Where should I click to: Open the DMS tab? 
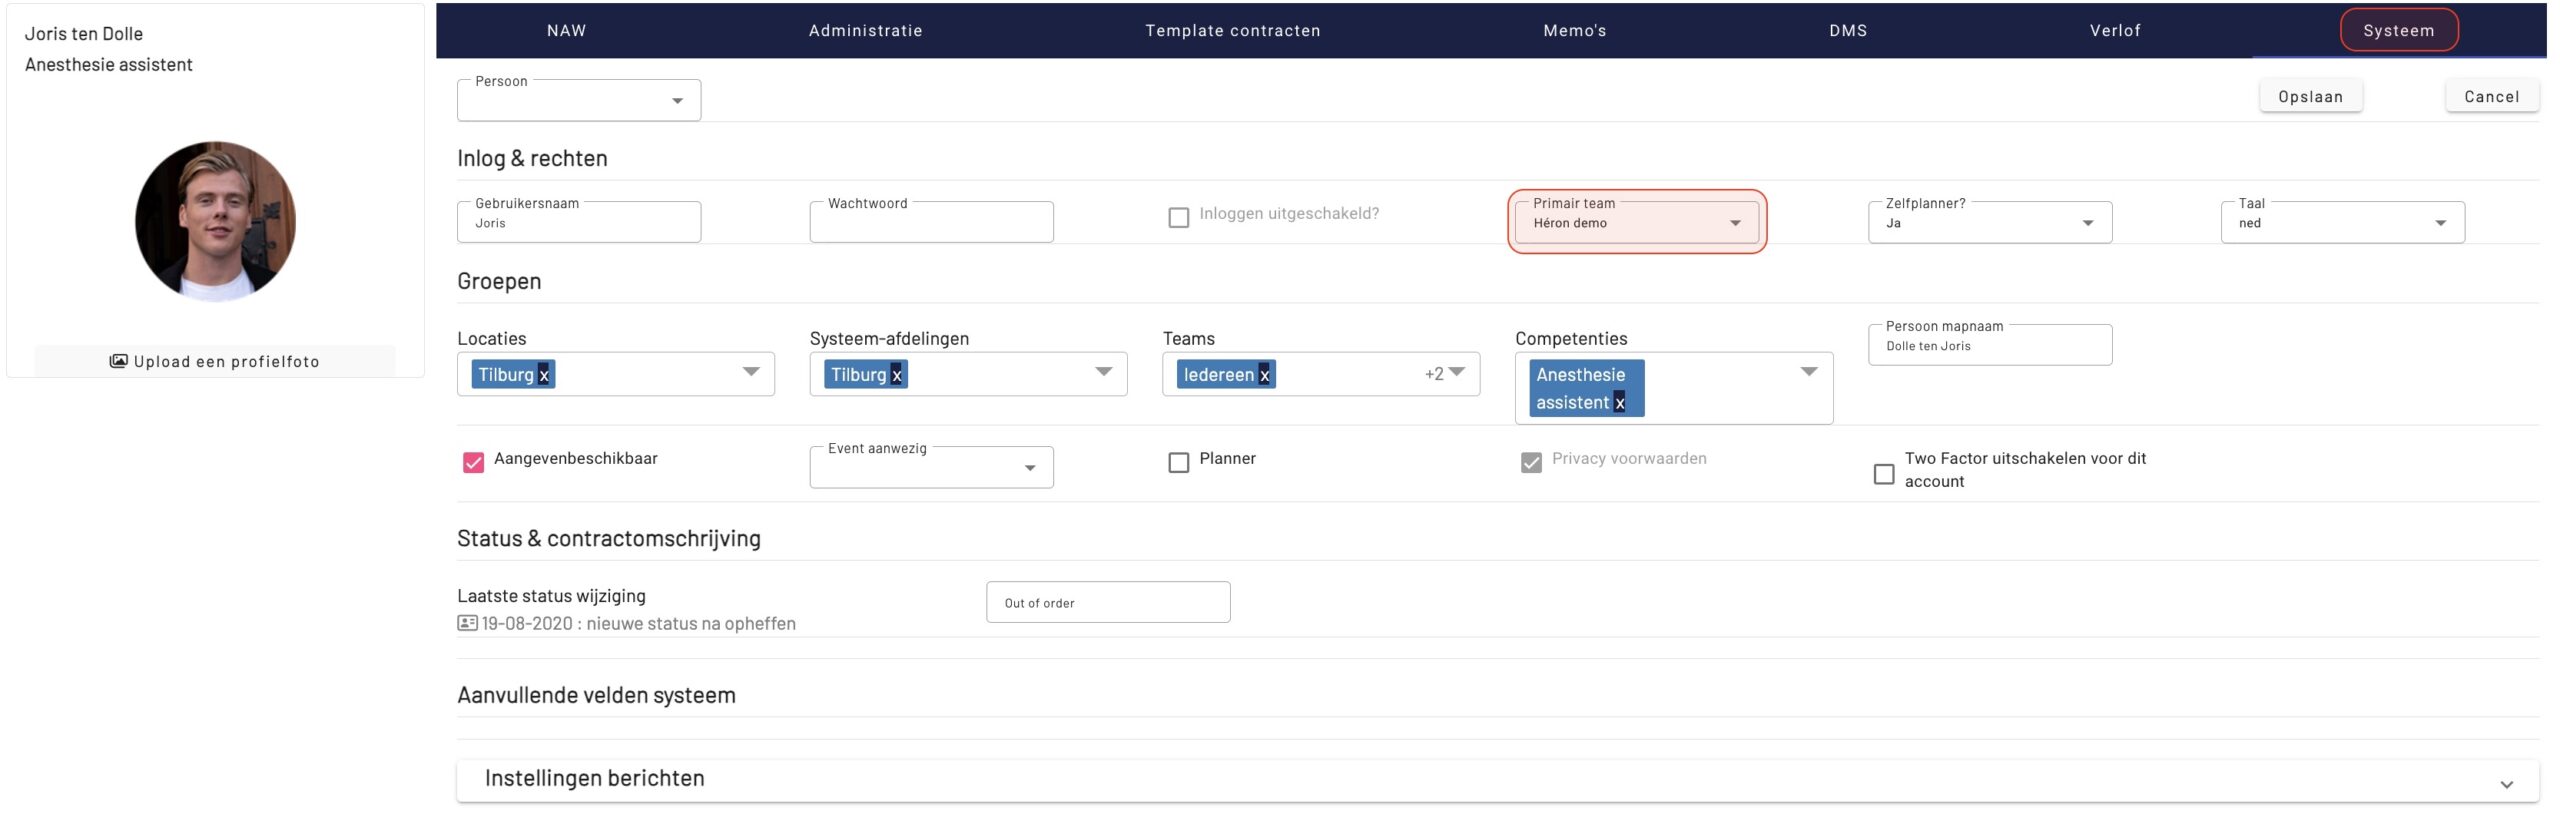[x=1848, y=30]
